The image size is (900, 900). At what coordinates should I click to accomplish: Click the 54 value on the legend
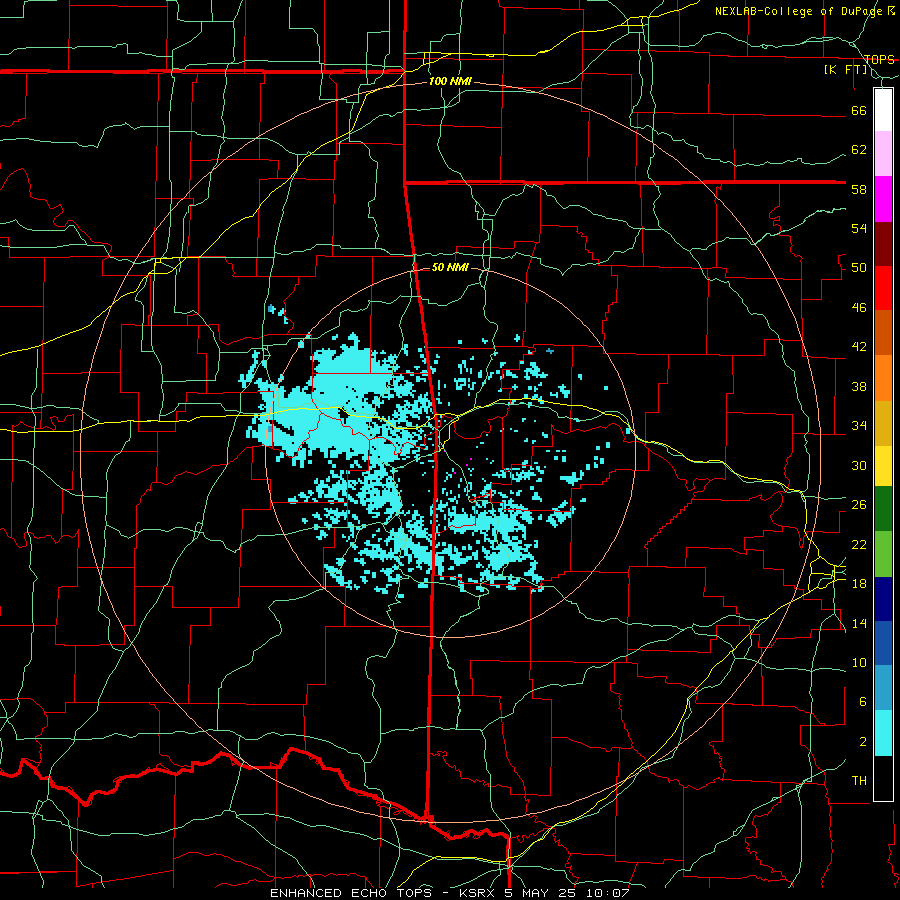click(x=859, y=228)
